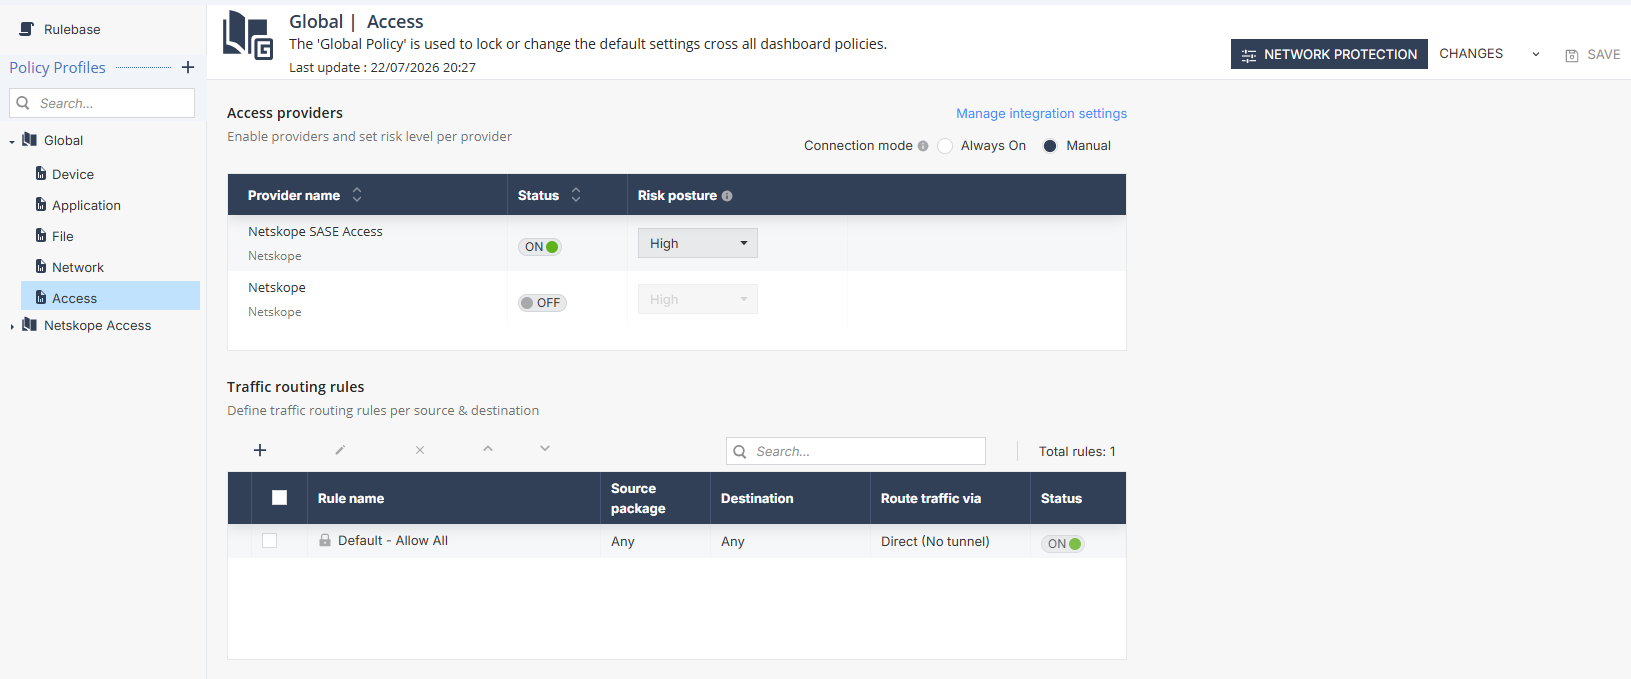Open the Device policy item
This screenshot has width=1631, height=679.
click(73, 174)
